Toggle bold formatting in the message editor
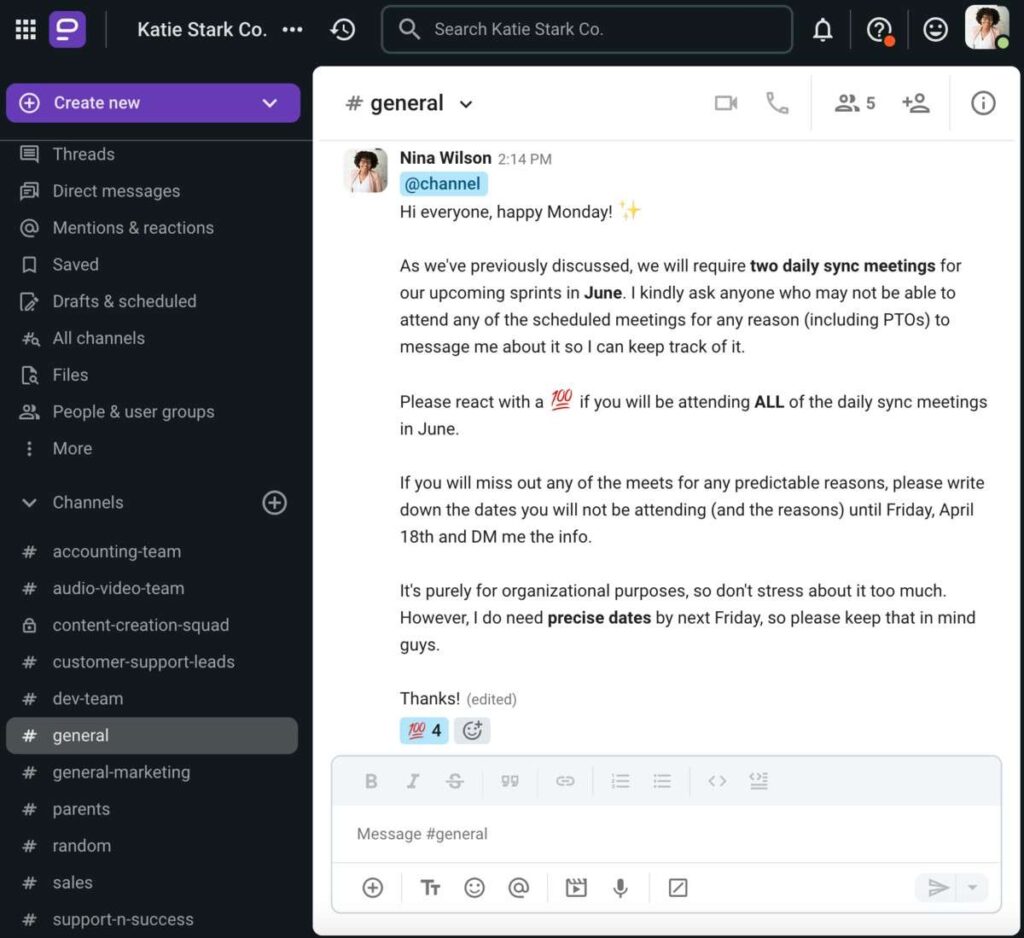The width and height of the screenshot is (1024, 938). (371, 782)
